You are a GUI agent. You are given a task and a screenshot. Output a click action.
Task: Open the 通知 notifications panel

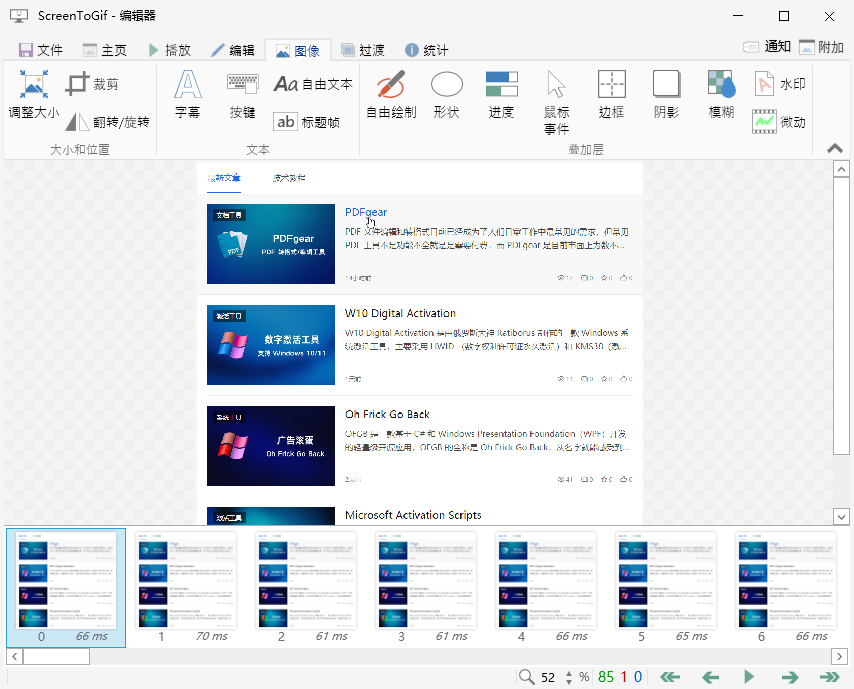(767, 47)
